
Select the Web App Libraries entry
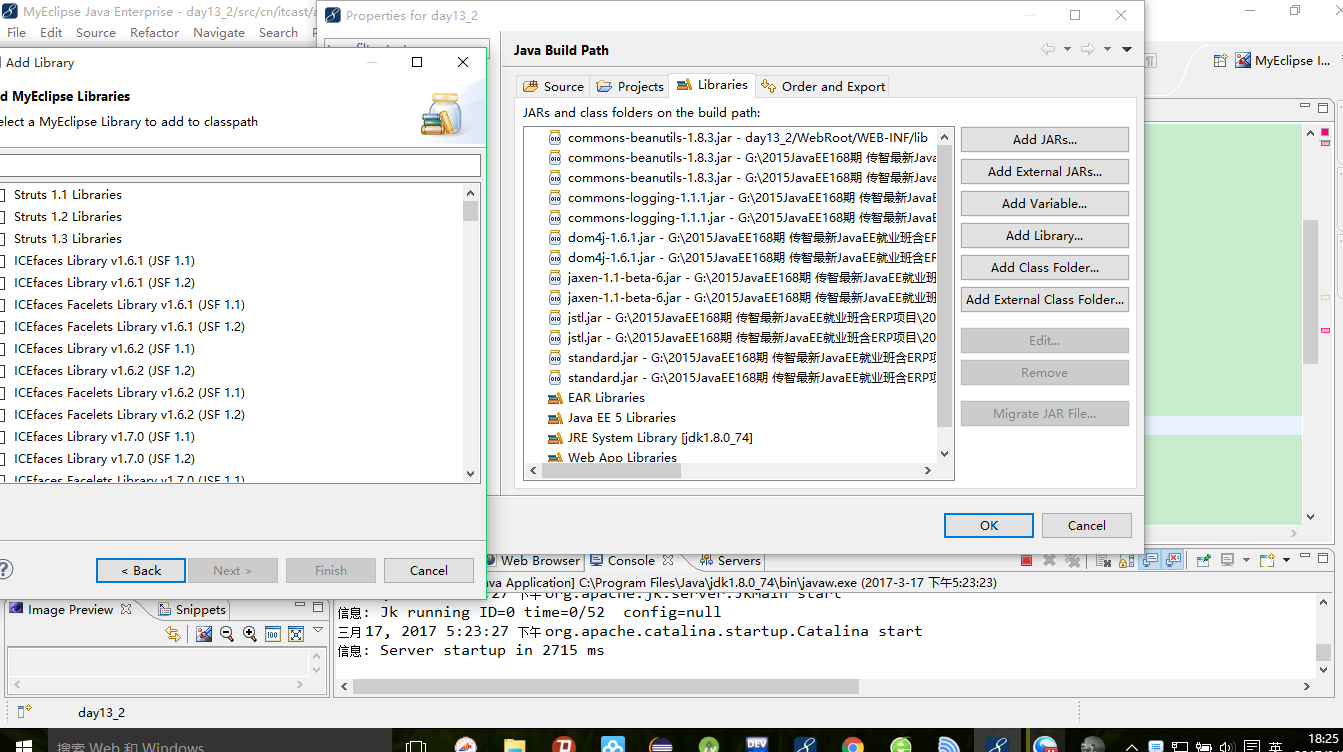coord(612,458)
